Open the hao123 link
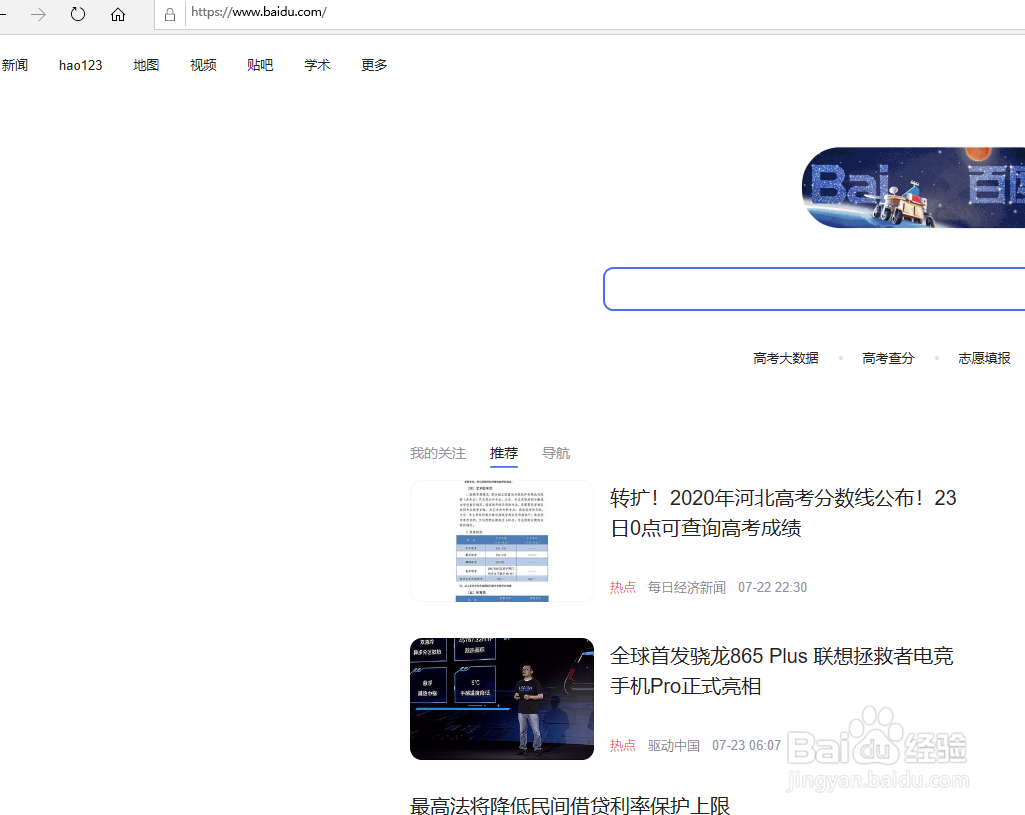1025x815 pixels. tap(80, 65)
